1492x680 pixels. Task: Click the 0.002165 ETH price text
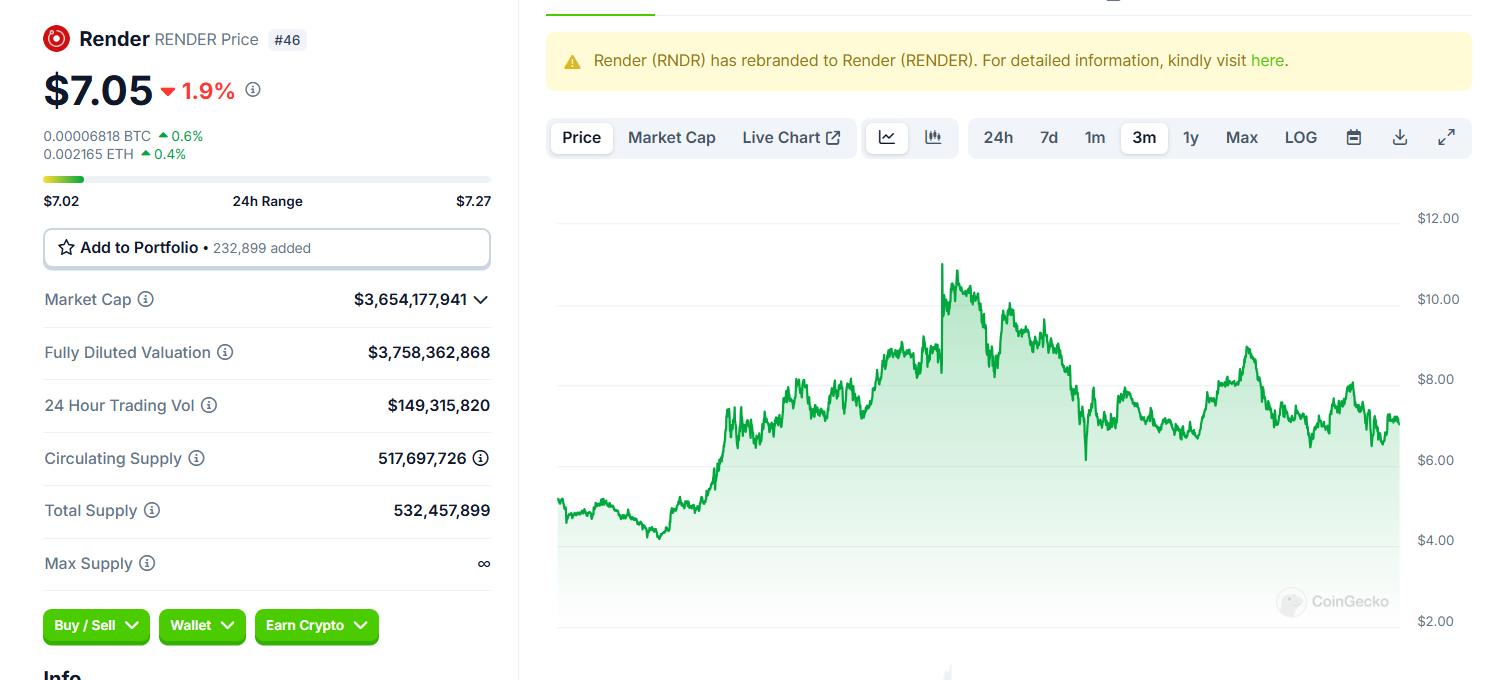click(89, 154)
